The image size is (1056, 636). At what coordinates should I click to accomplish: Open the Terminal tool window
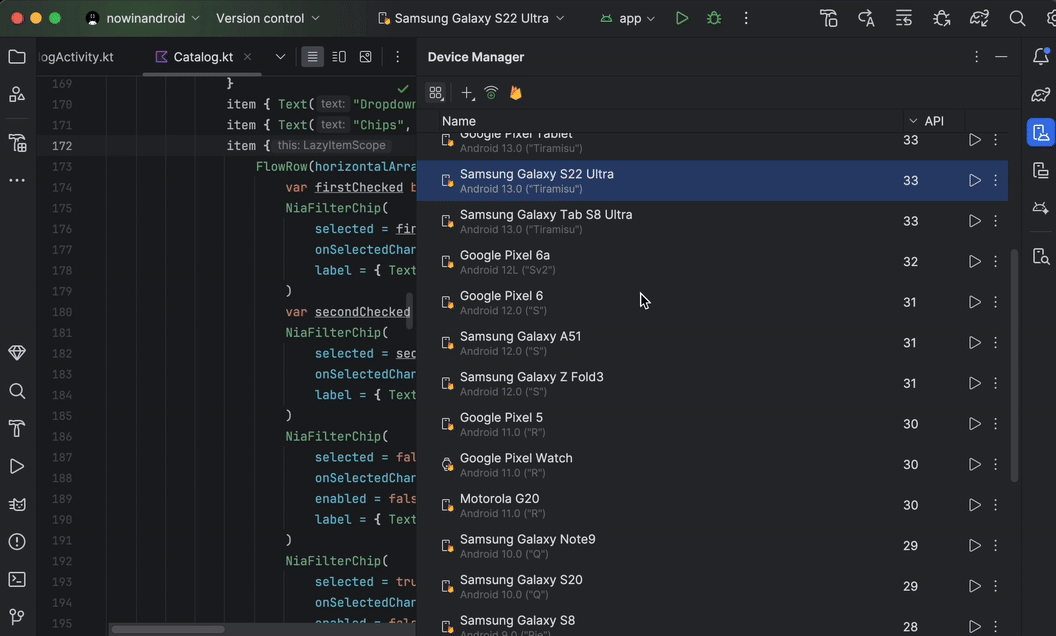click(17, 579)
